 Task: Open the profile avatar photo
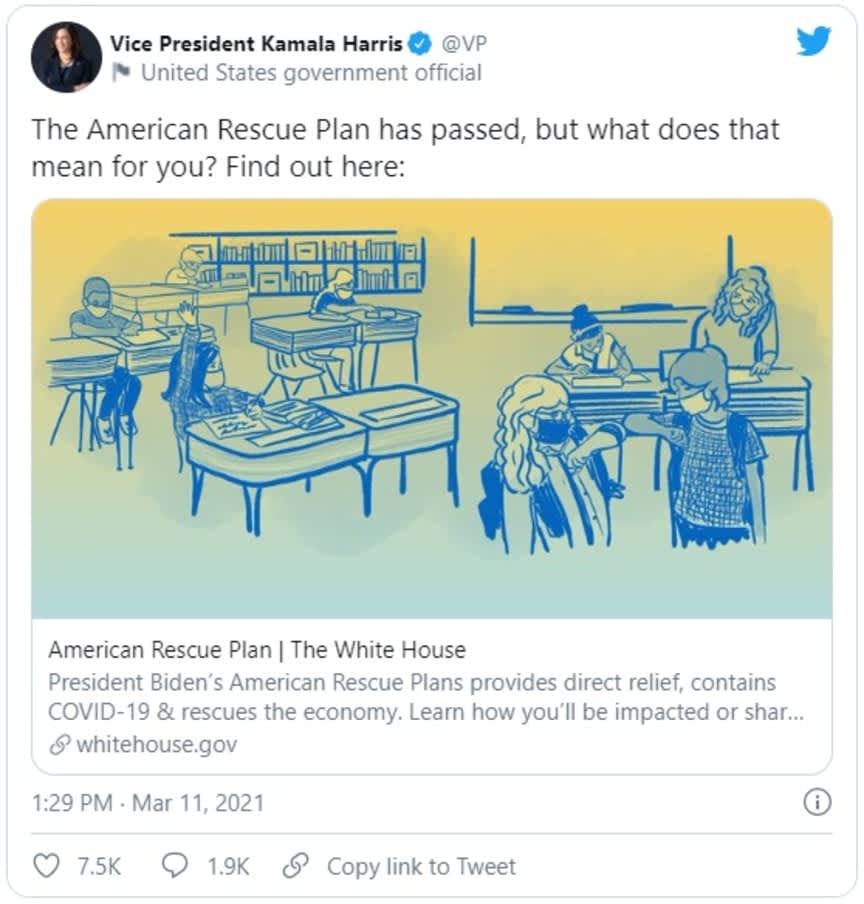[66, 57]
